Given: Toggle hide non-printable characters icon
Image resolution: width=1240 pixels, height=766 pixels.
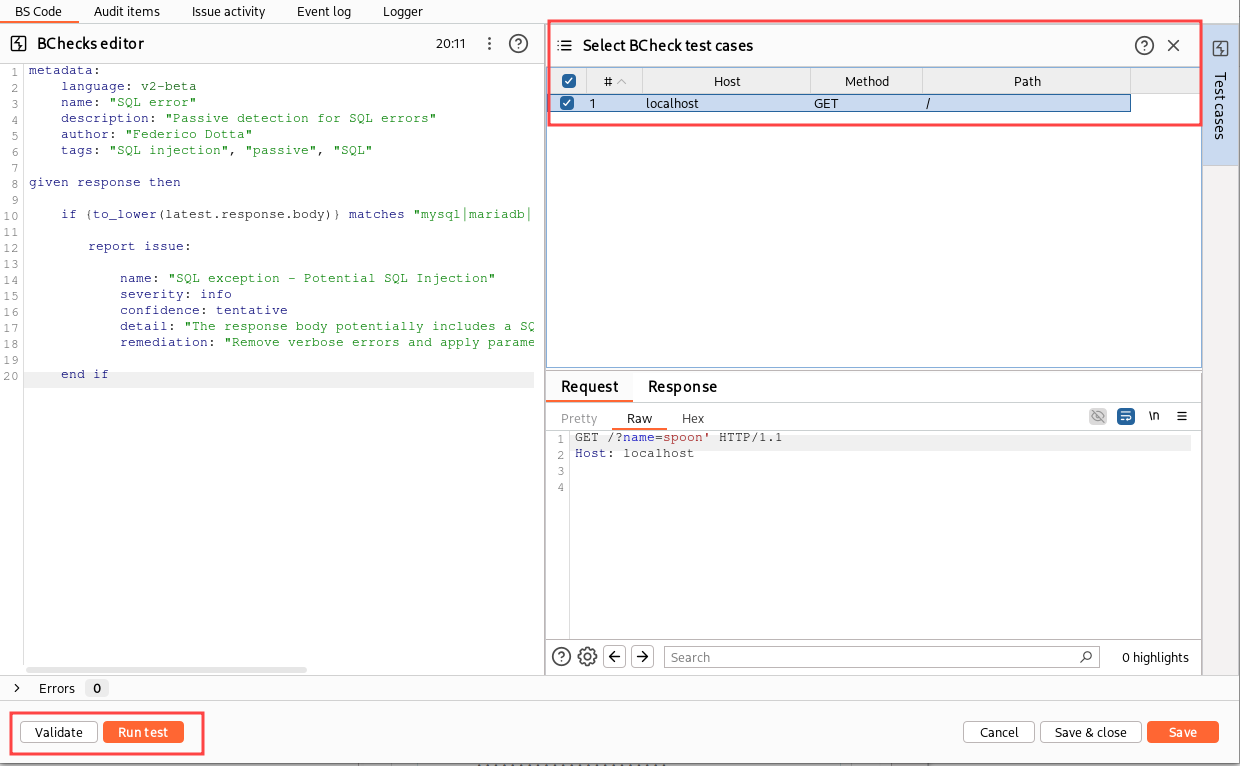Looking at the screenshot, I should (1098, 417).
